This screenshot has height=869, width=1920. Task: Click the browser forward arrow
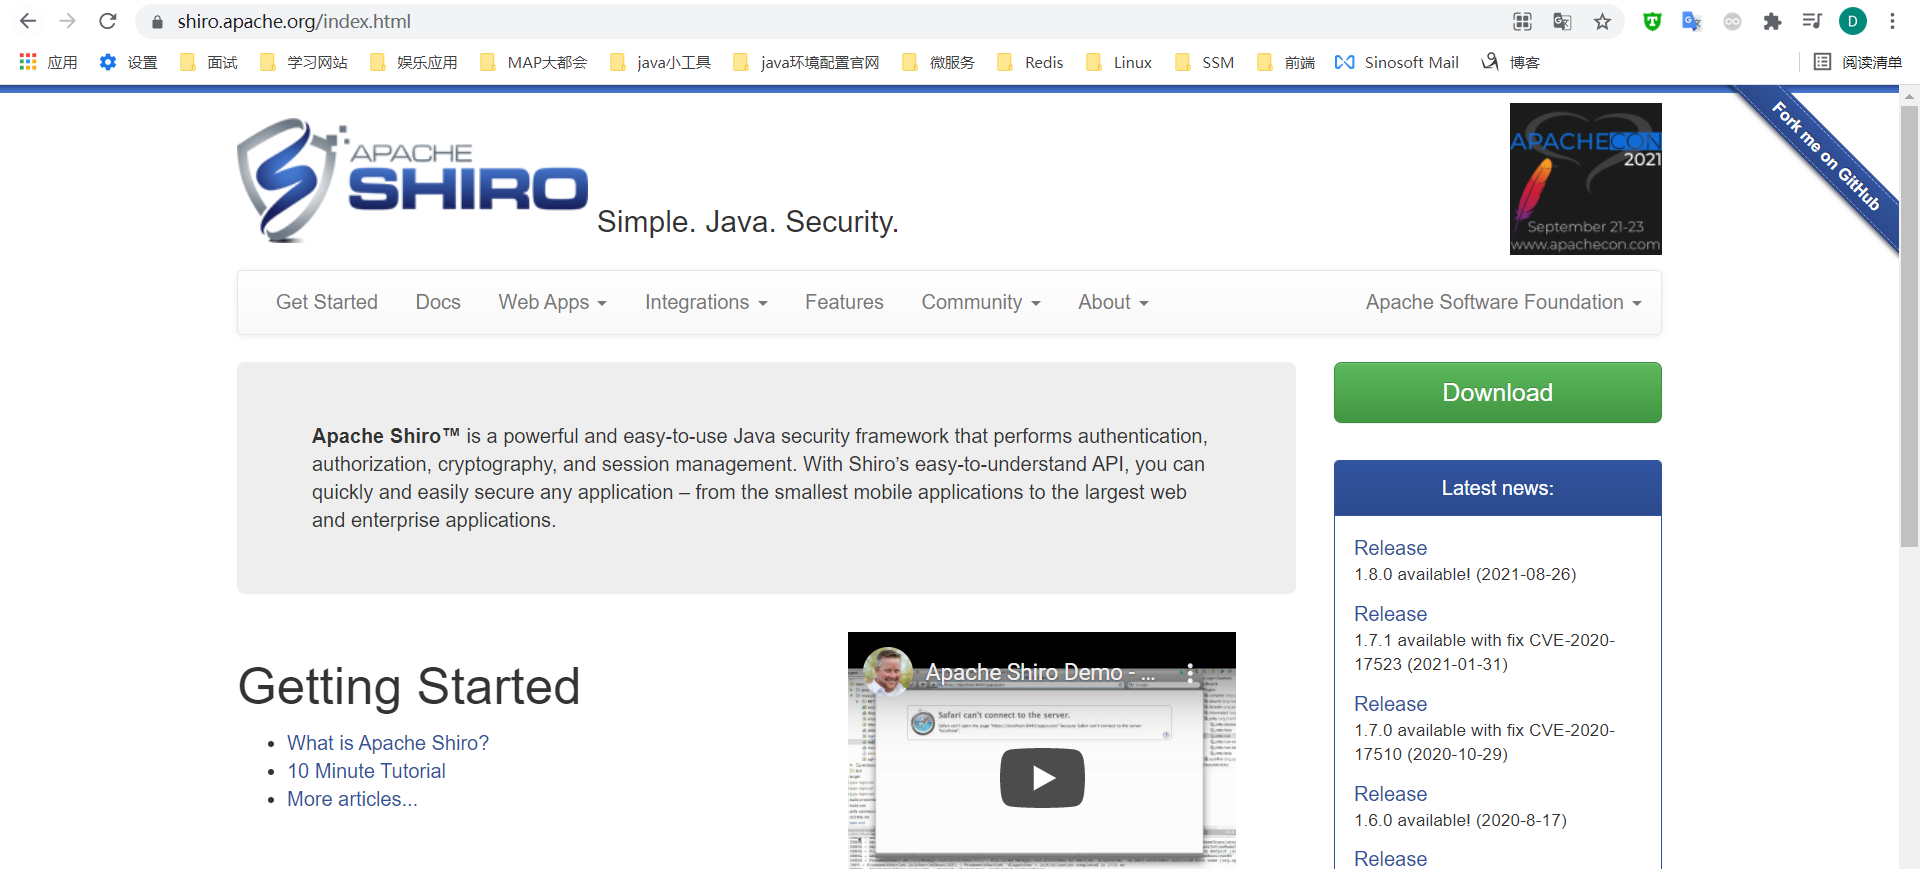point(68,21)
